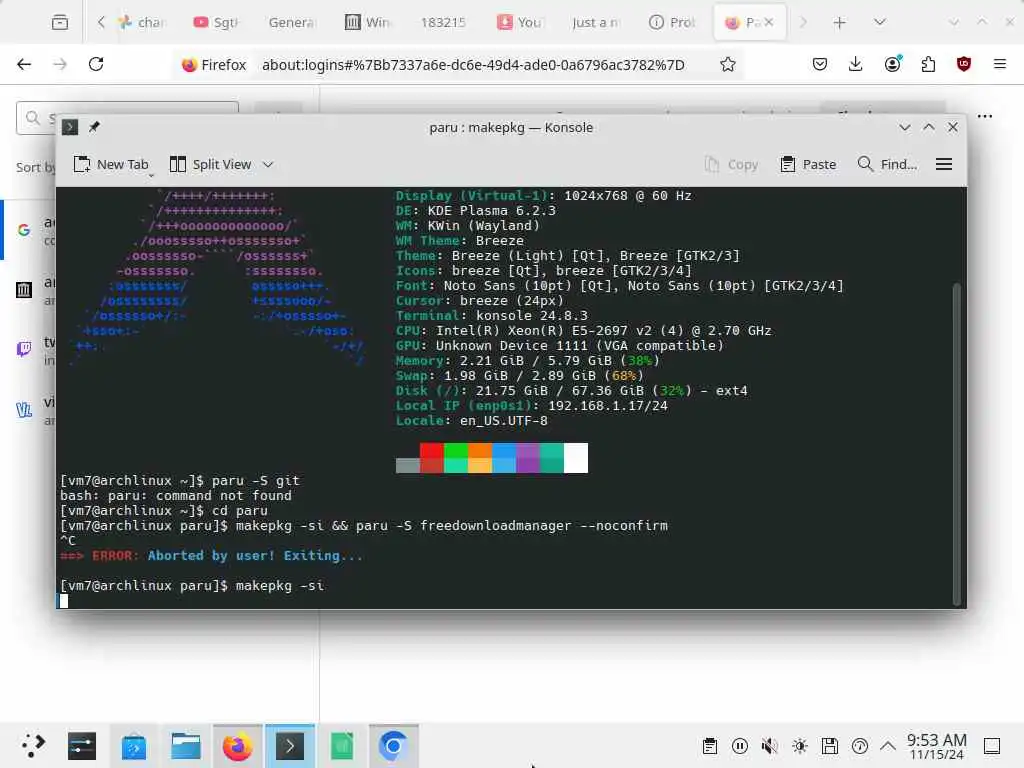Image resolution: width=1024 pixels, height=768 pixels.
Task: Bookmark this page with star icon
Action: coord(728,64)
